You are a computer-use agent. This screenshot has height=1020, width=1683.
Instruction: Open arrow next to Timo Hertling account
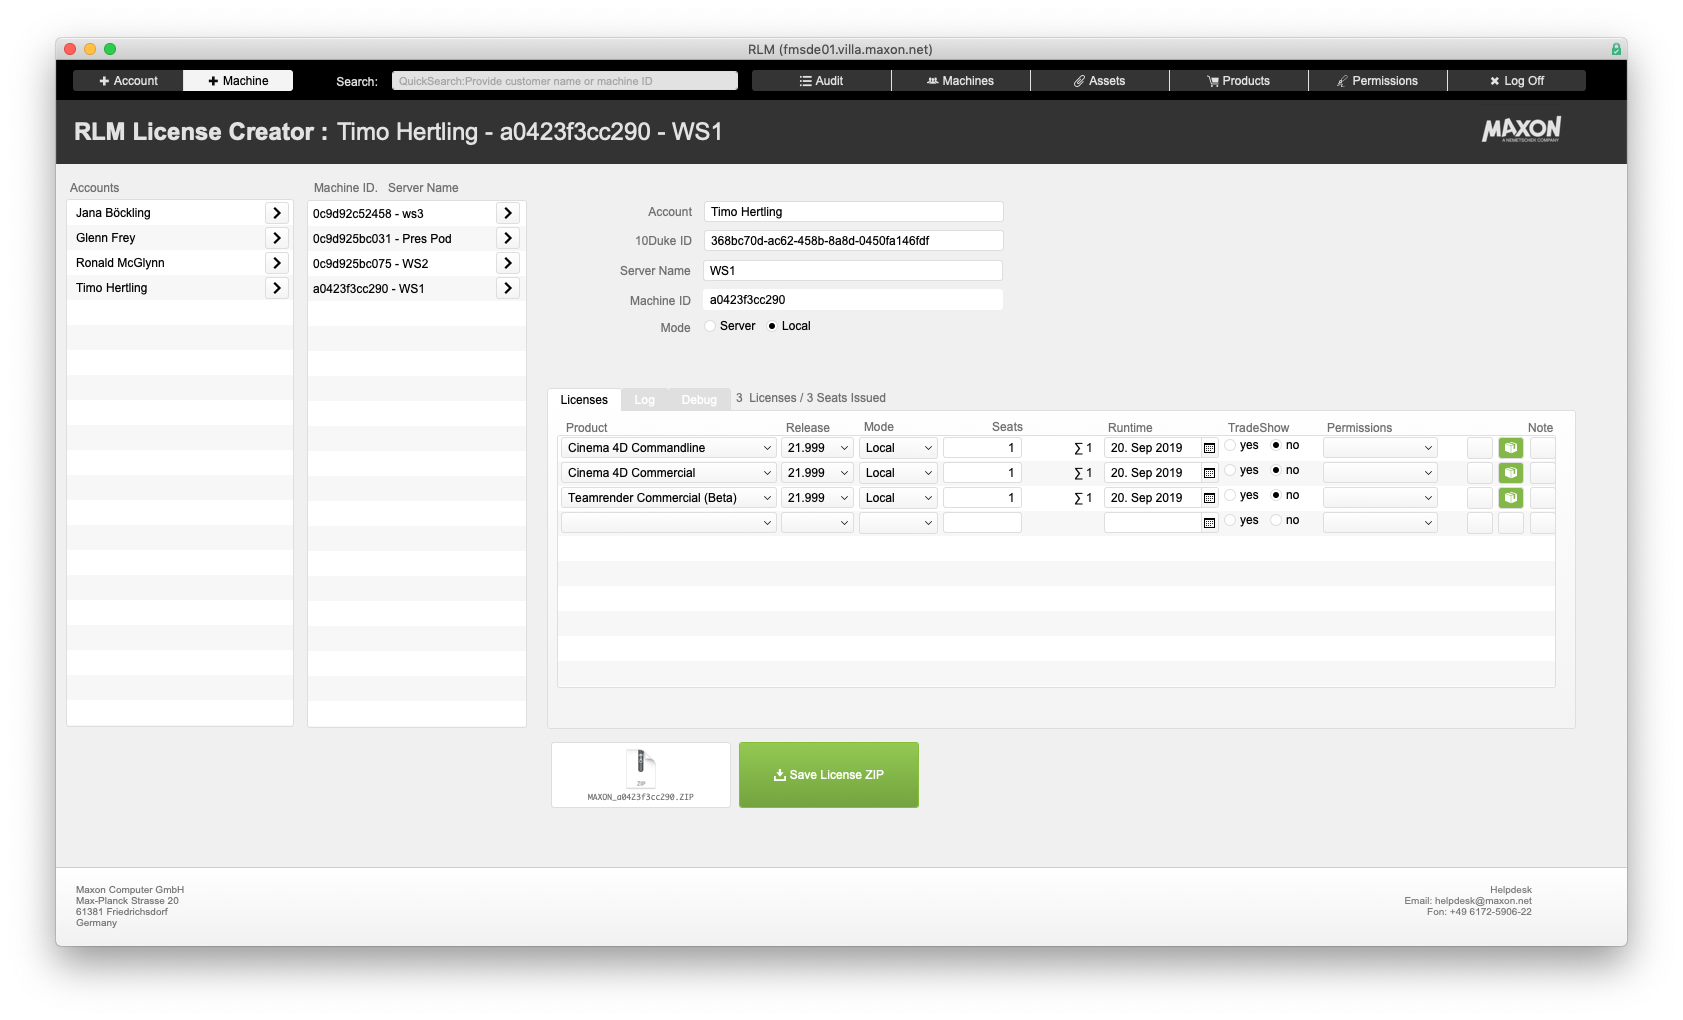[x=277, y=288]
